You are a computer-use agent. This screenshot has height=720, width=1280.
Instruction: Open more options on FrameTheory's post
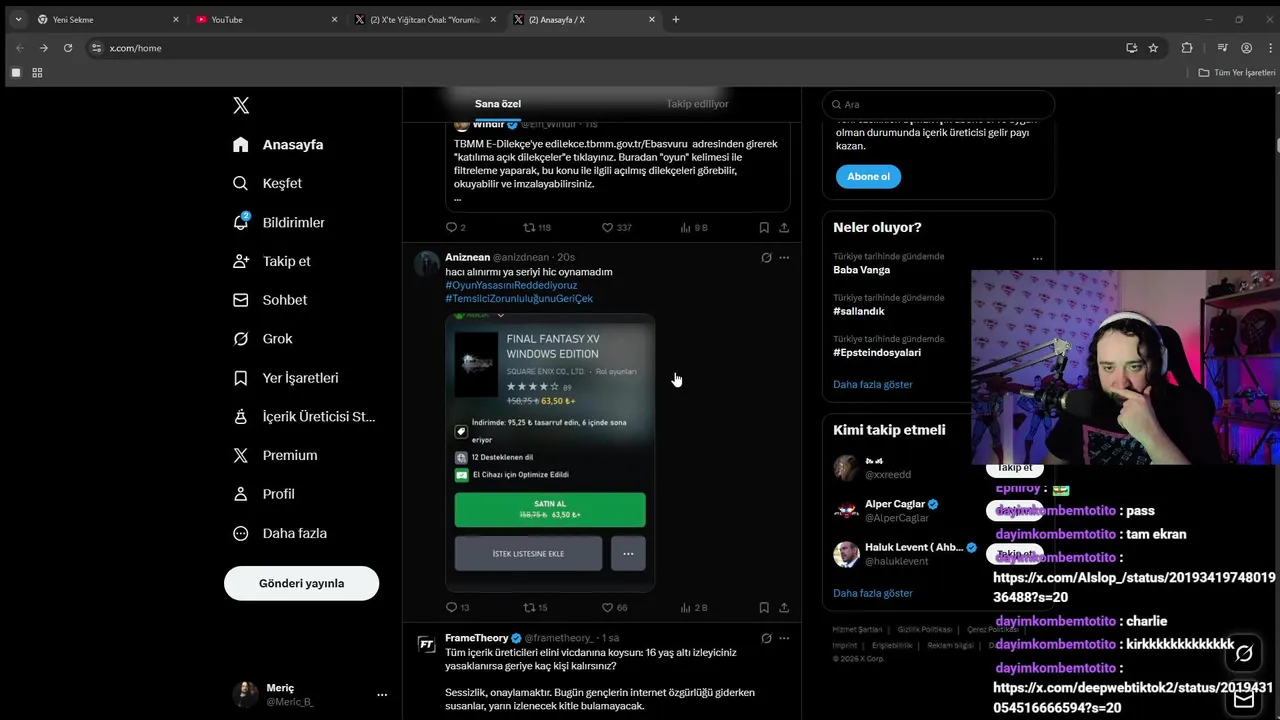[784, 638]
